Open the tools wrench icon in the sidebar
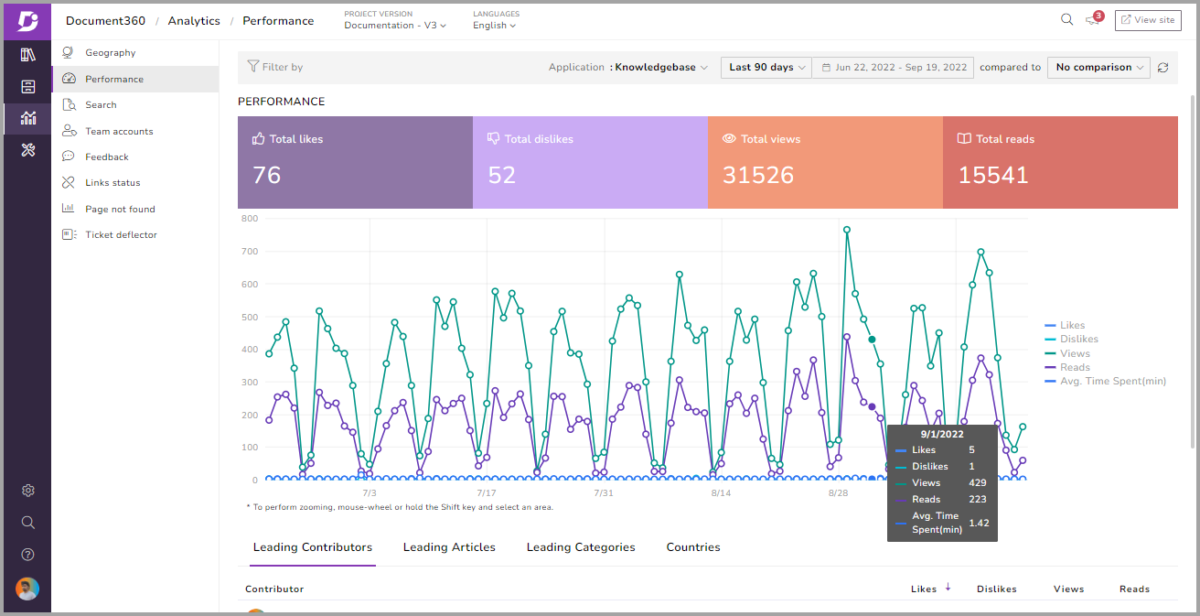The image size is (1200, 616). coord(27,150)
